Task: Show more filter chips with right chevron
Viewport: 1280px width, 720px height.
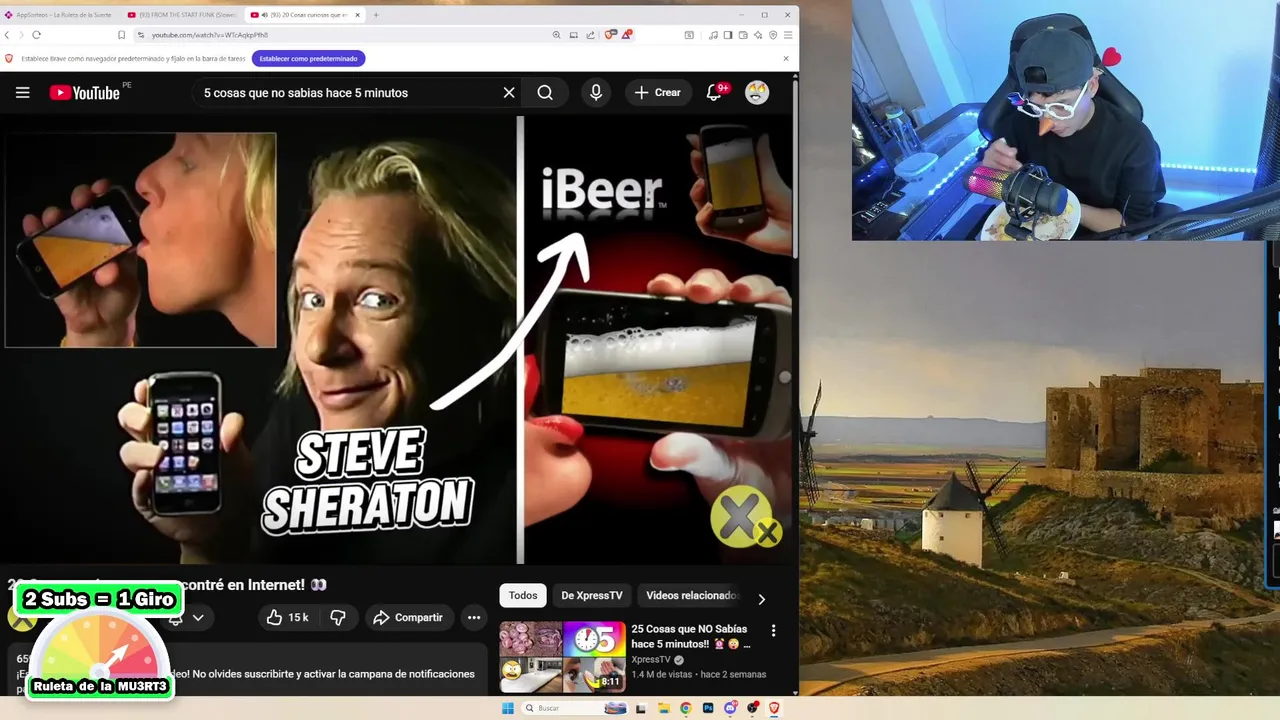Action: click(x=761, y=599)
